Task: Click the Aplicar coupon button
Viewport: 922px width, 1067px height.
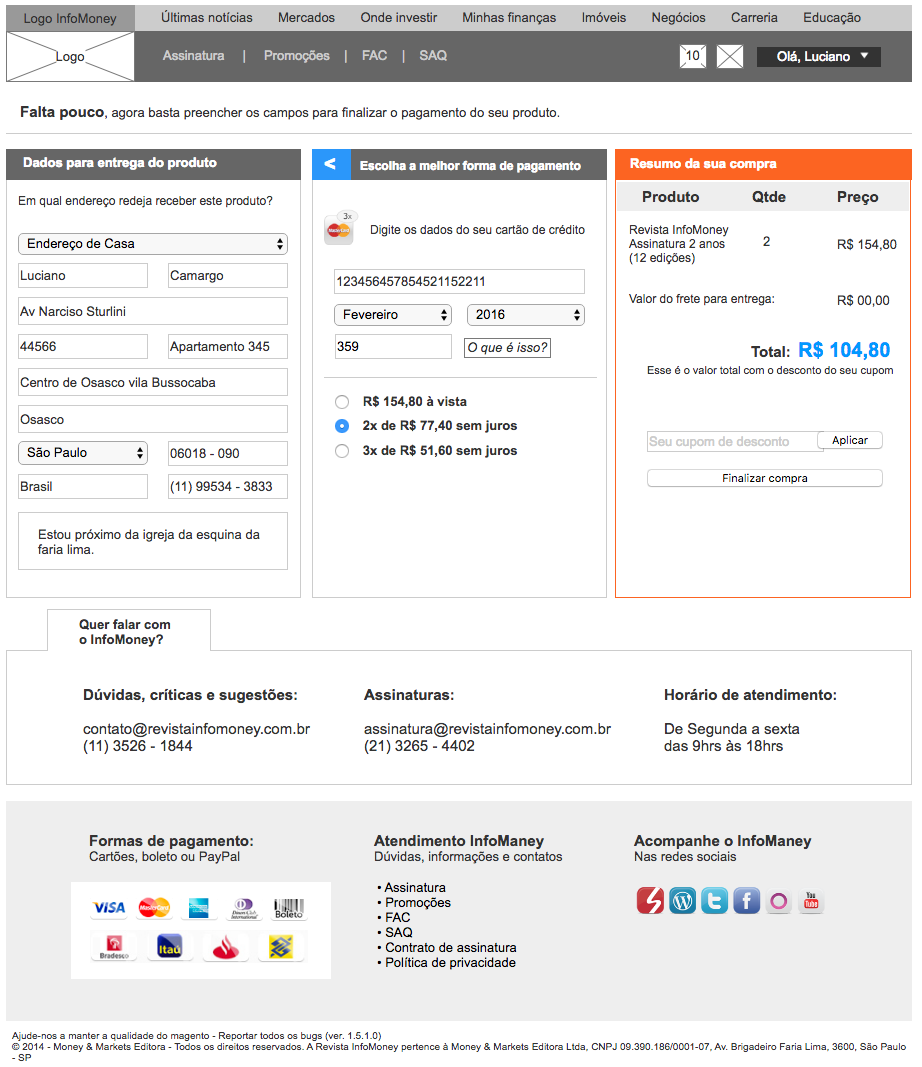Action: (850, 440)
